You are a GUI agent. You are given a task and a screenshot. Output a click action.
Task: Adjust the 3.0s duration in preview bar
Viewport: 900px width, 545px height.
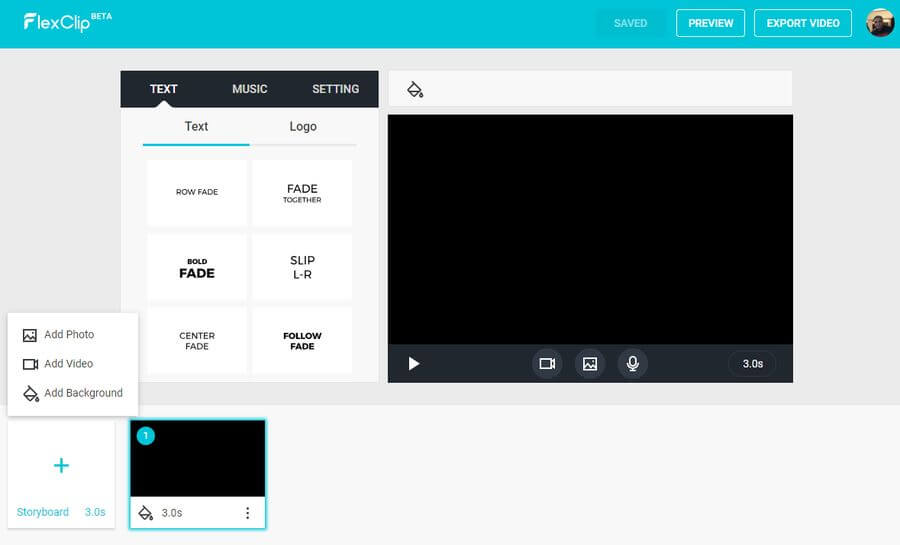pos(753,364)
